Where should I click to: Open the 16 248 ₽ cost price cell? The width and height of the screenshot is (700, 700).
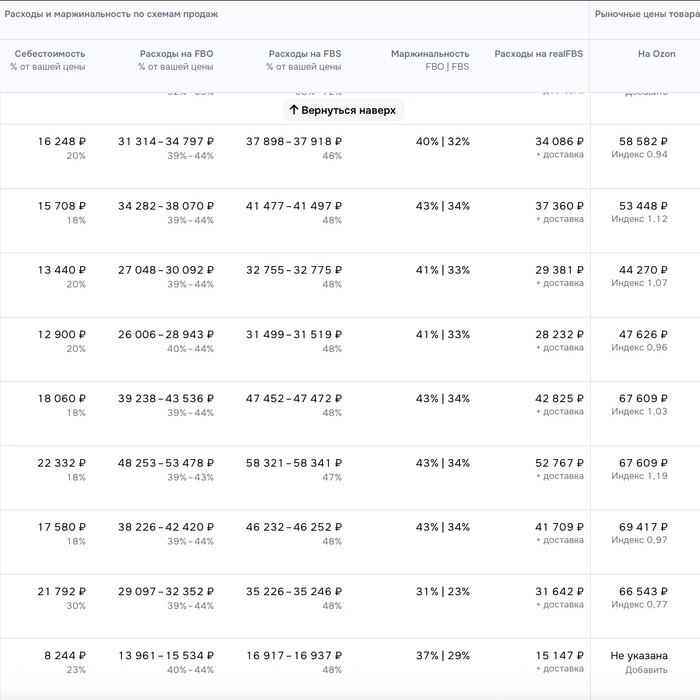(62, 142)
